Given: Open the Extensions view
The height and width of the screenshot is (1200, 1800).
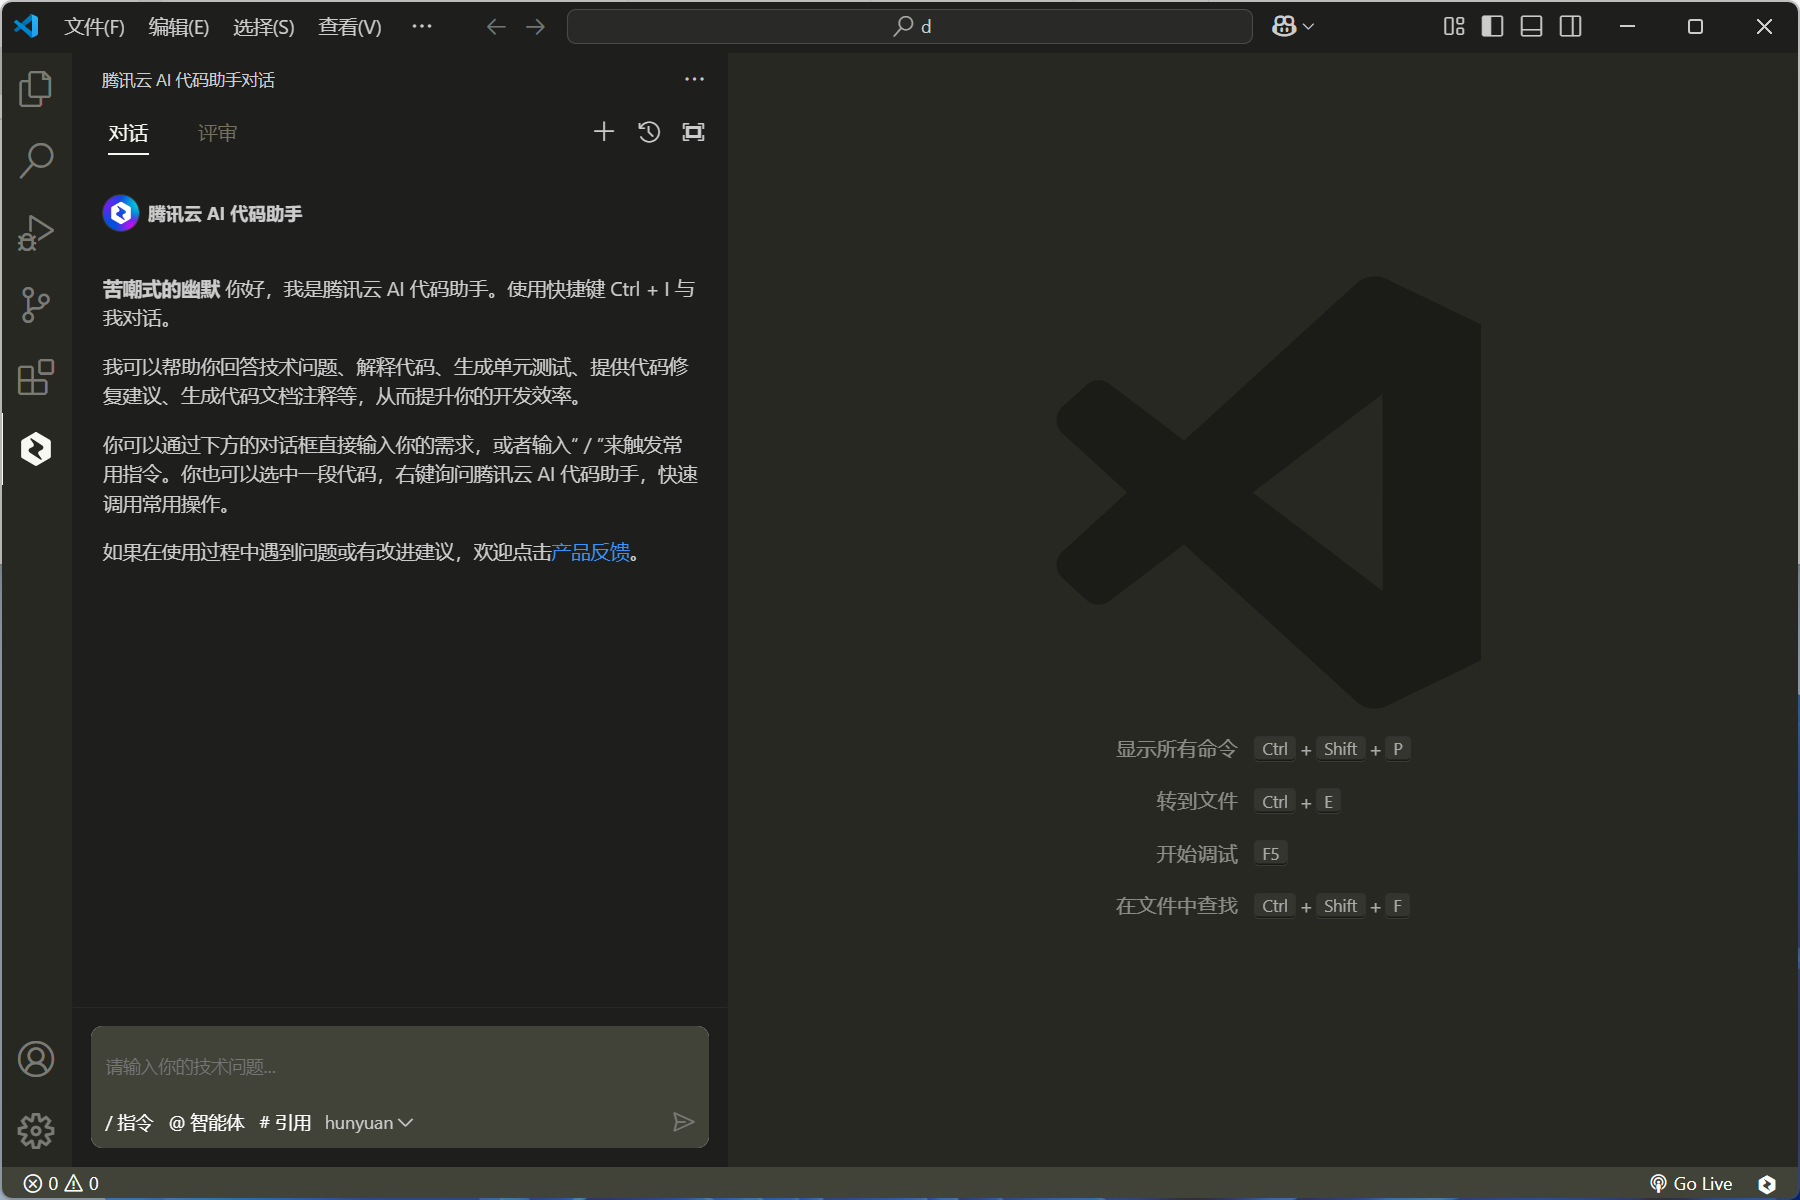Looking at the screenshot, I should tap(36, 377).
